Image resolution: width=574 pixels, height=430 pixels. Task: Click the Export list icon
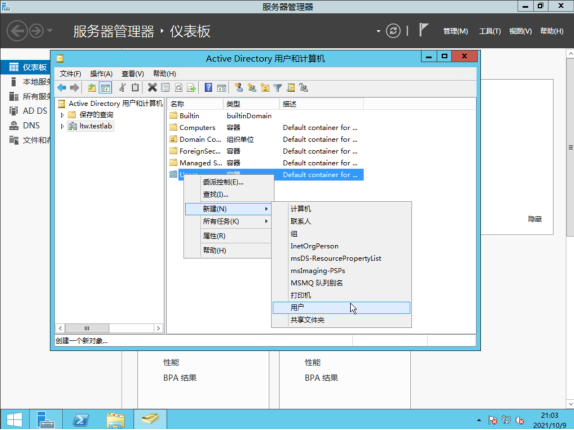(191, 88)
